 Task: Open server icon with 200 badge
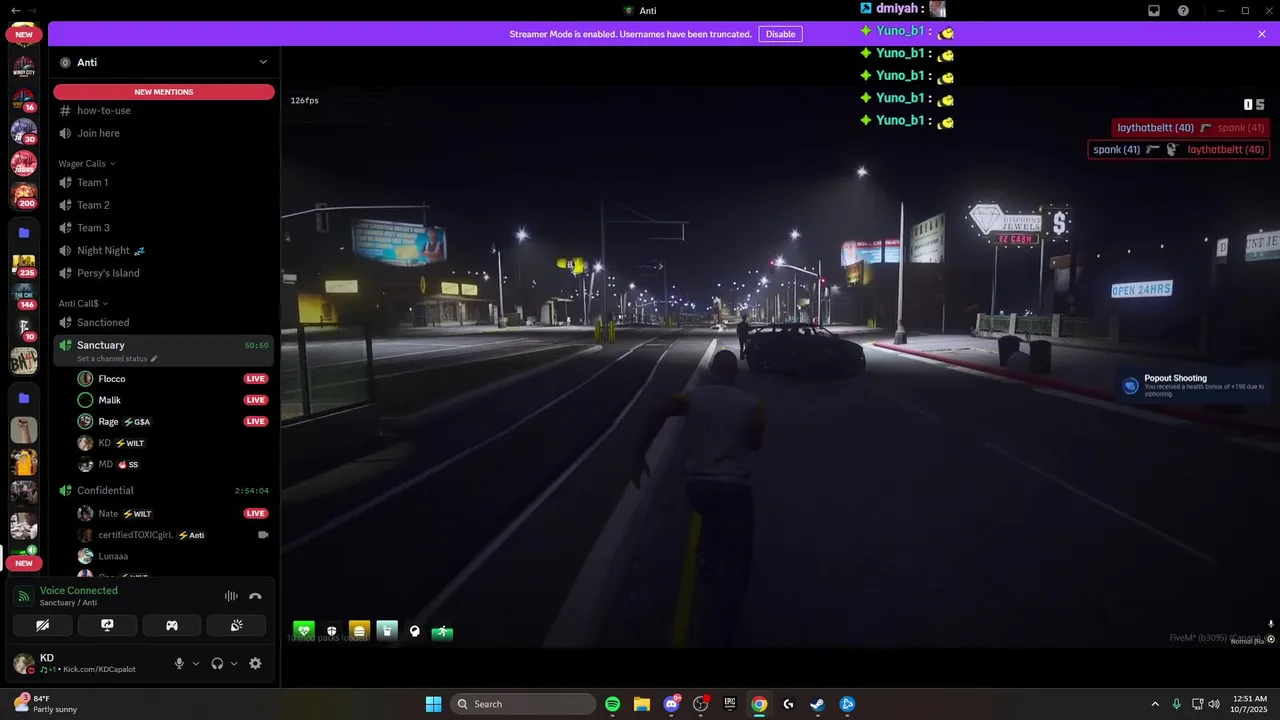(x=24, y=195)
